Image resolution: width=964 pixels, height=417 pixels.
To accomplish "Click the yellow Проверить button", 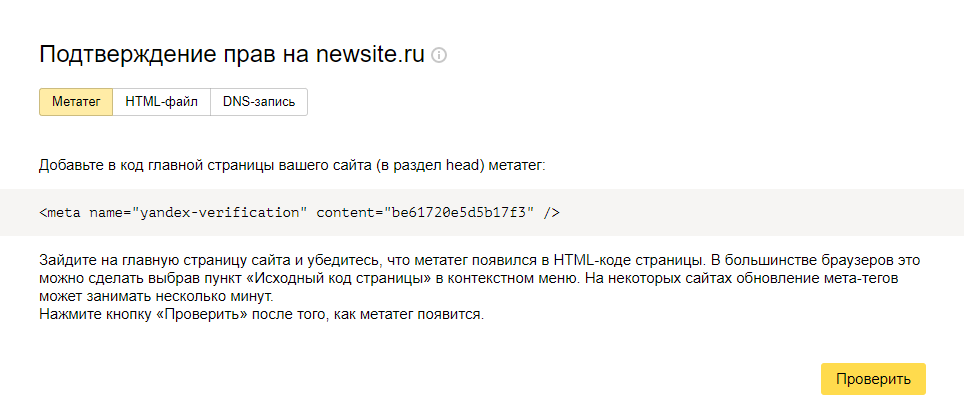I will tap(873, 379).
